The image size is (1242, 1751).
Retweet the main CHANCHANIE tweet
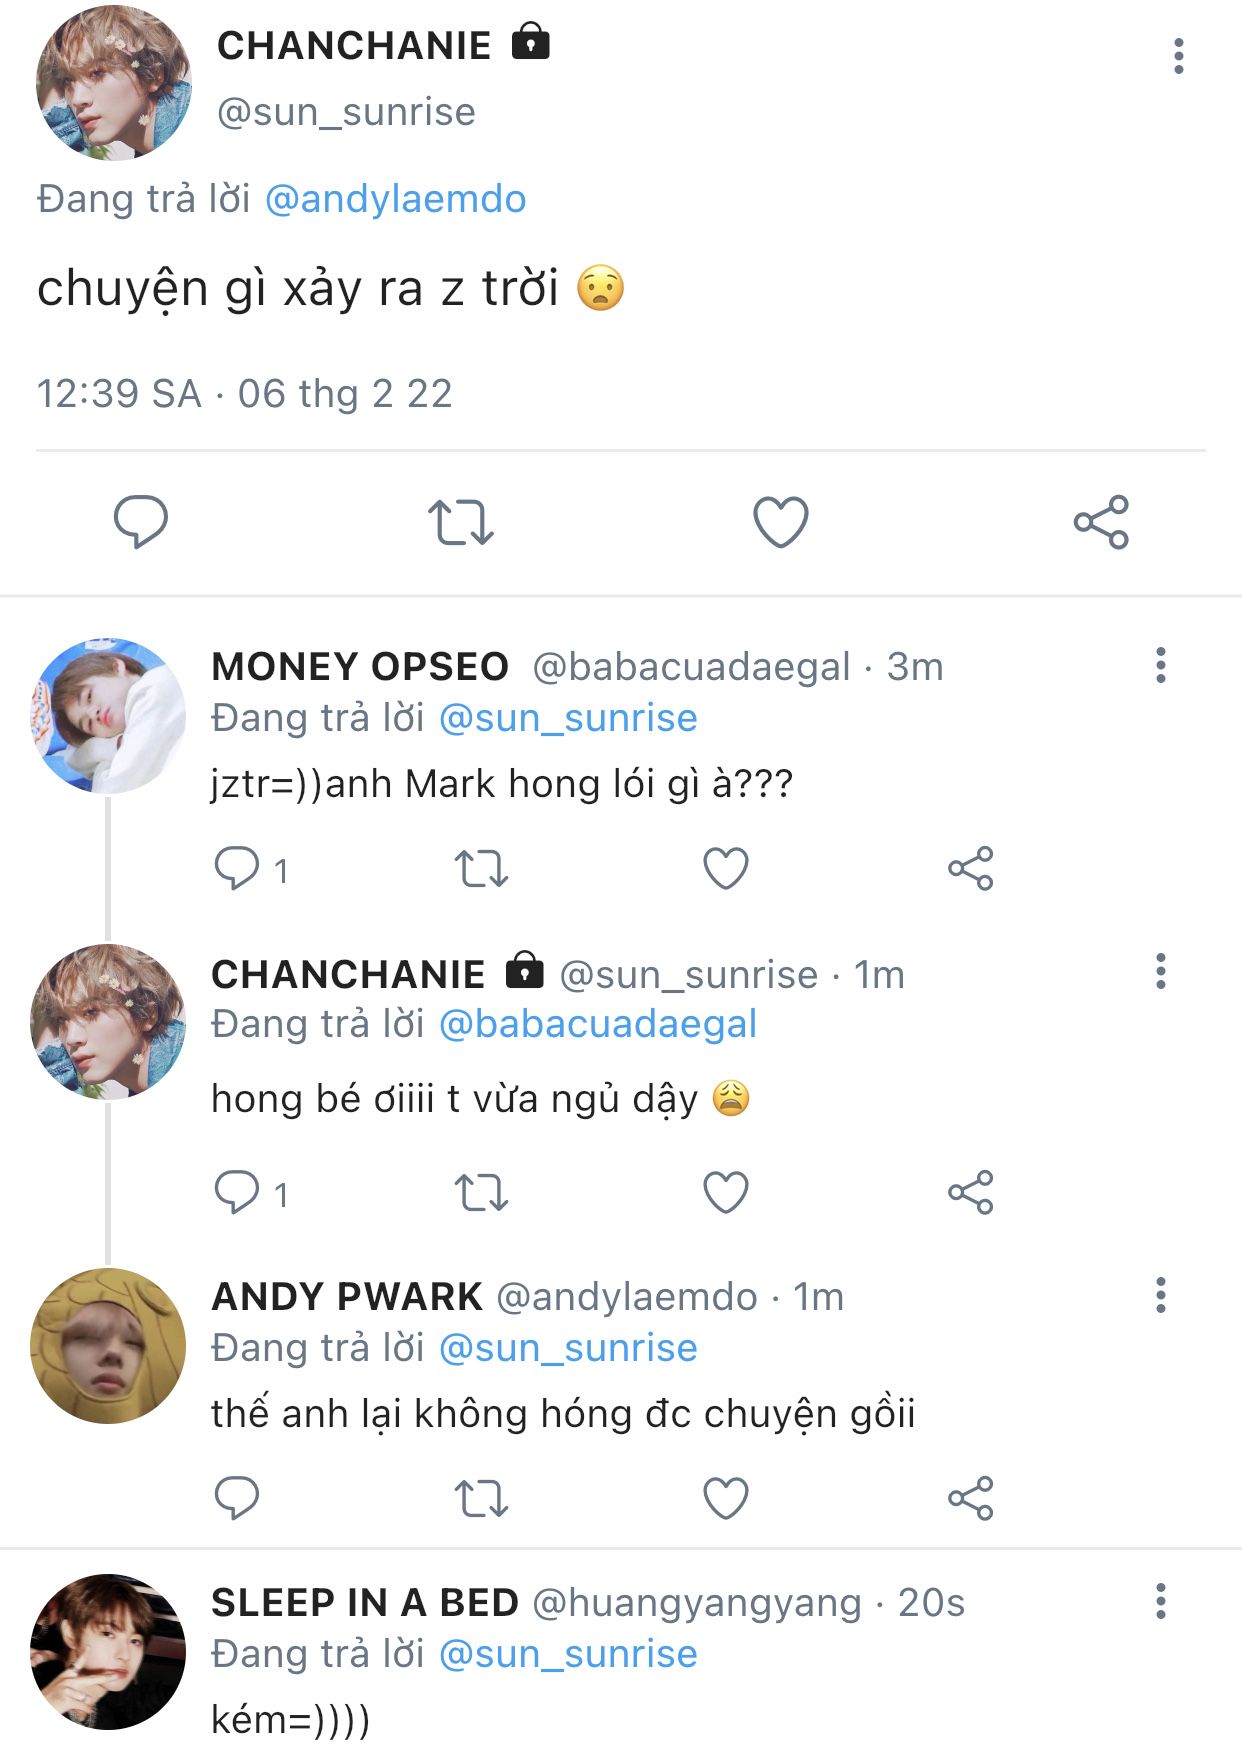(460, 522)
